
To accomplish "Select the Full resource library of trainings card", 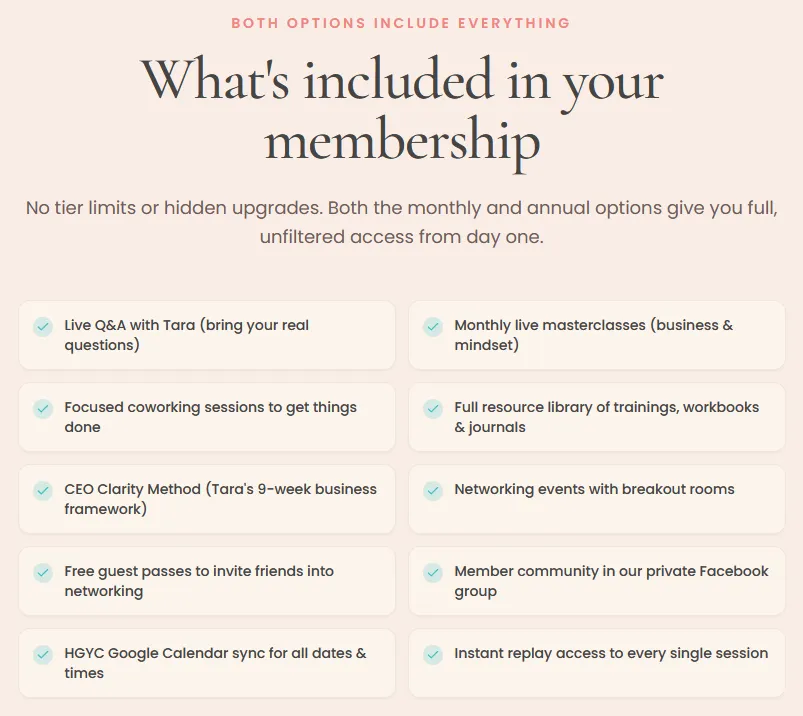I will point(597,417).
